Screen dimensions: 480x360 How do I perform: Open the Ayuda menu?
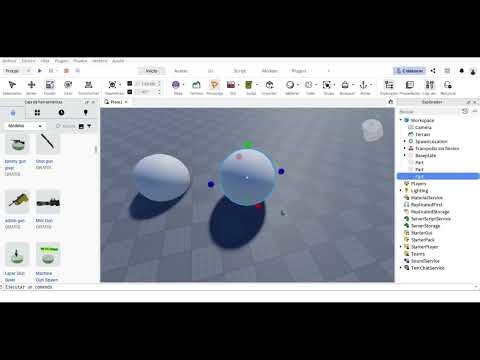tap(118, 61)
